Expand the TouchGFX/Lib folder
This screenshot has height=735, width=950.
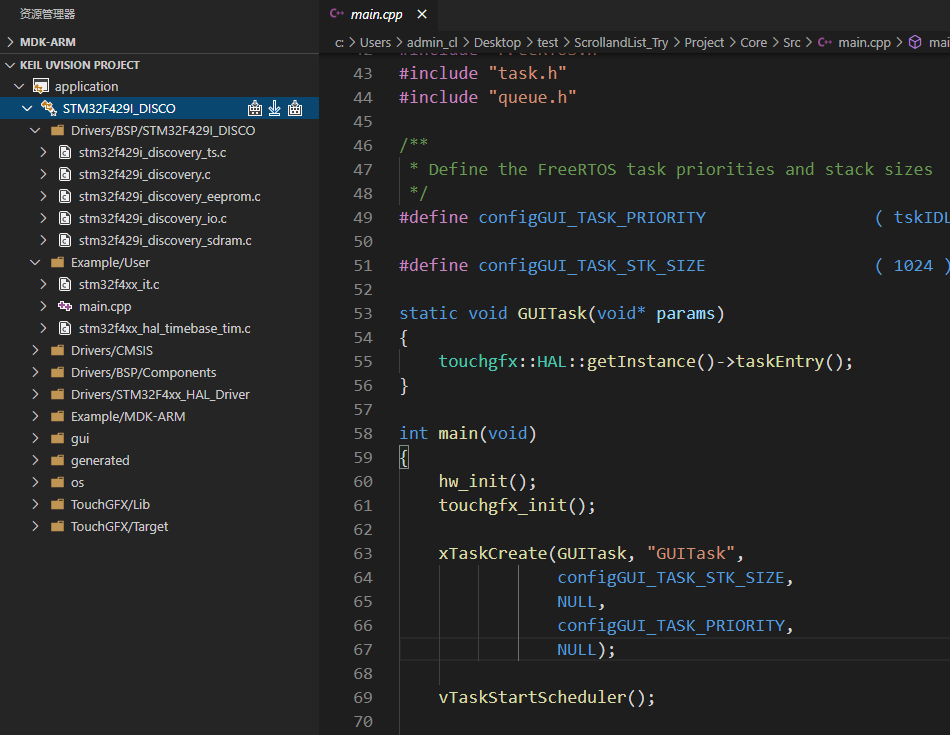[x=35, y=504]
